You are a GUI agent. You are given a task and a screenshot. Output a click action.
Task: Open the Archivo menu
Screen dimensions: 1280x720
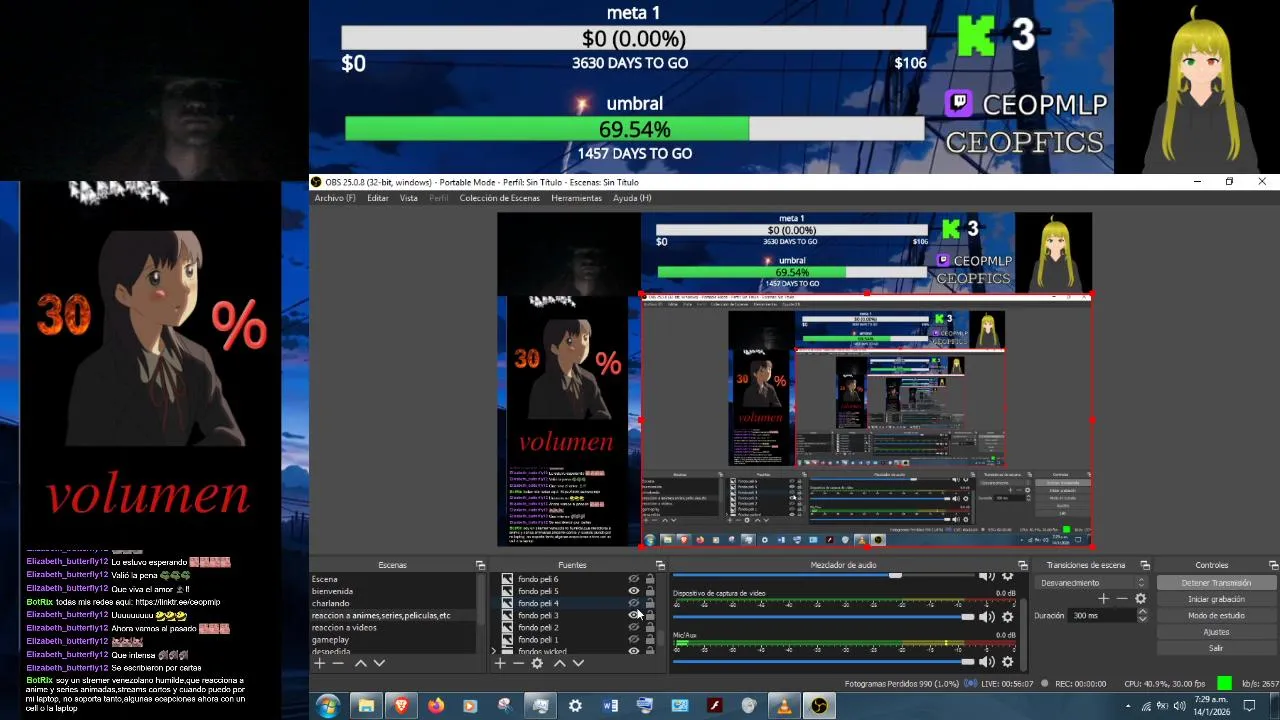coord(335,198)
